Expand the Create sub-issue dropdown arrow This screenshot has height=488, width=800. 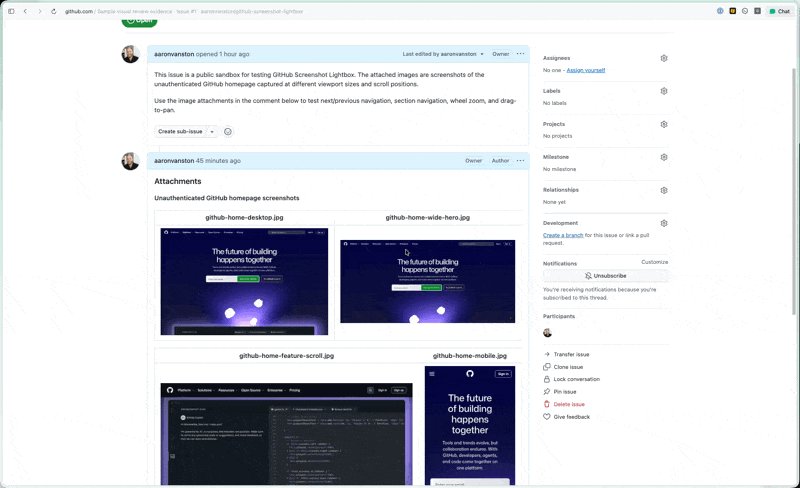pyautogui.click(x=212, y=132)
